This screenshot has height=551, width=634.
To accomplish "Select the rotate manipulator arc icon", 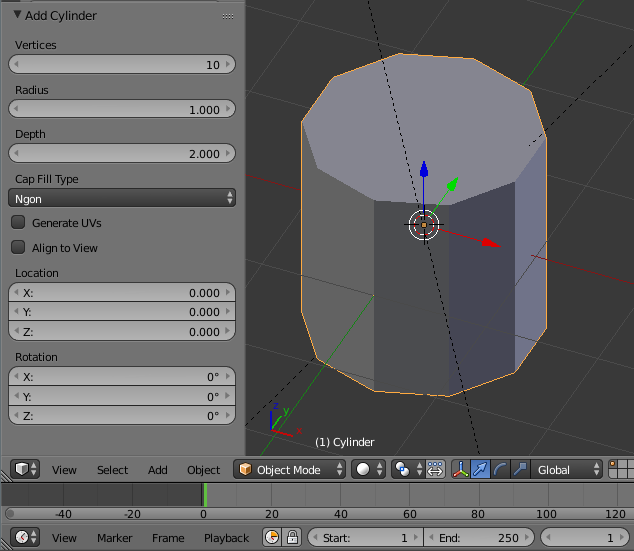I will (x=500, y=469).
